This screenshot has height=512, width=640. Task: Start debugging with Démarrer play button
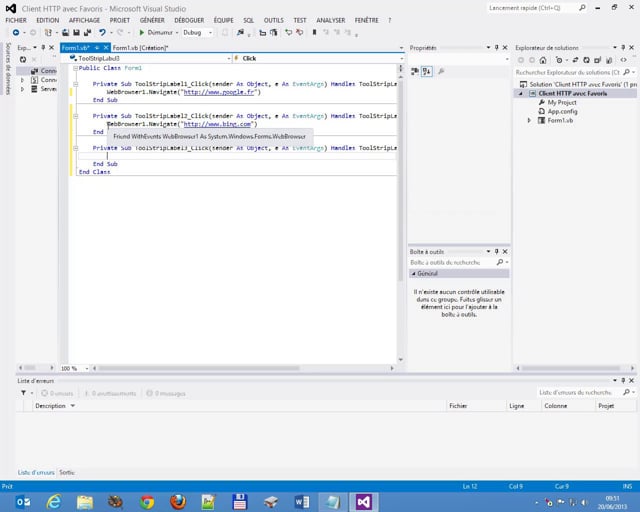coord(156,32)
